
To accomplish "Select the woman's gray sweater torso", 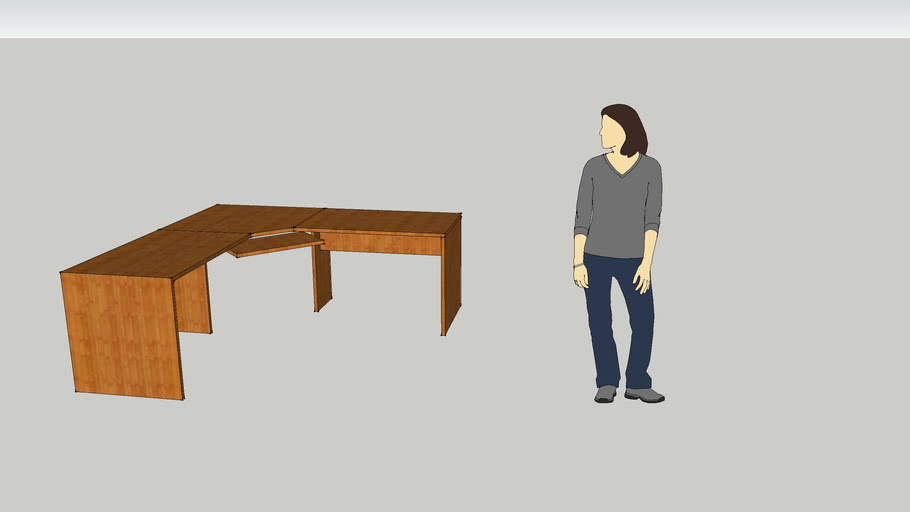I will click(x=617, y=208).
